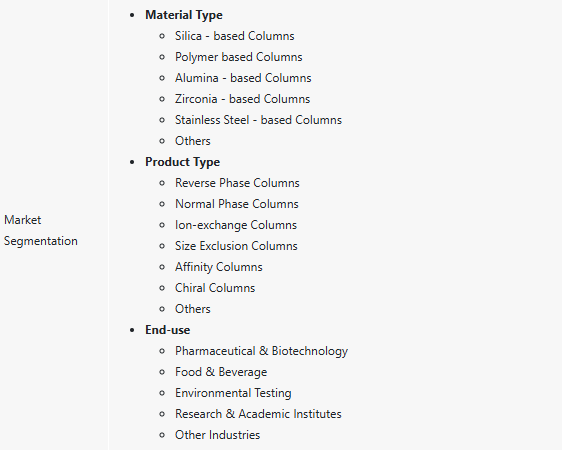The height and width of the screenshot is (450, 562).
Task: Click Normal Phase Columns entry
Action: (x=237, y=204)
